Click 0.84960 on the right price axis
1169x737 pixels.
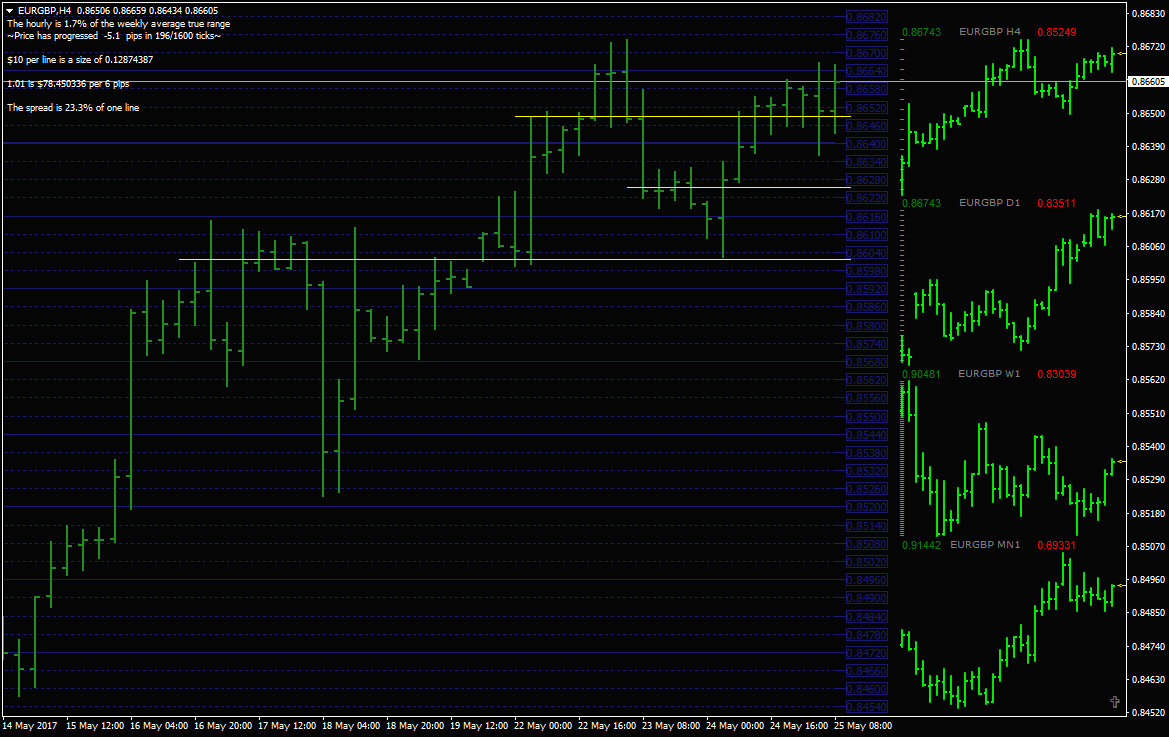point(1148,579)
